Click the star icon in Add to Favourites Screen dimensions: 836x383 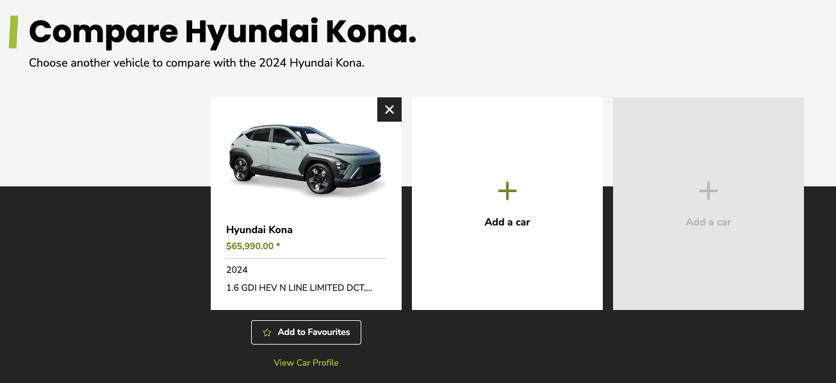coord(267,332)
